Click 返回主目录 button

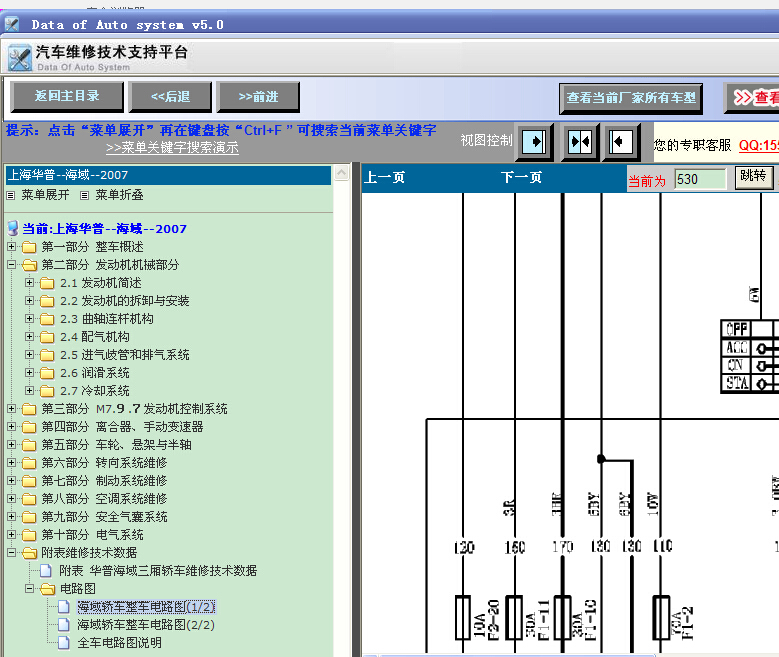coord(67,96)
